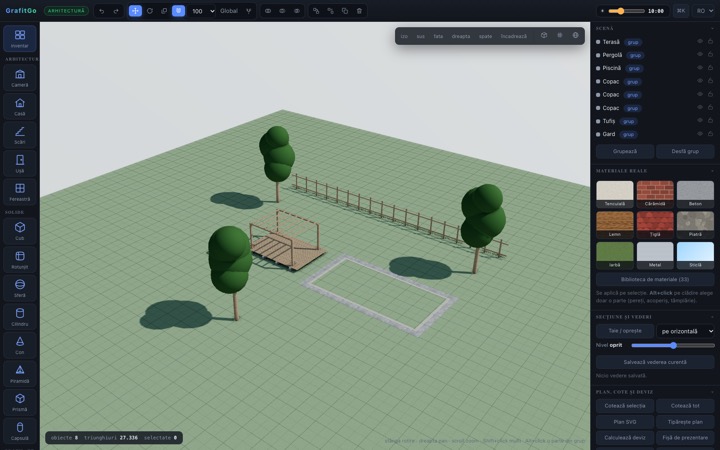Click the Calculează deviz button
Screen dimensions: 720x450
pos(625,438)
